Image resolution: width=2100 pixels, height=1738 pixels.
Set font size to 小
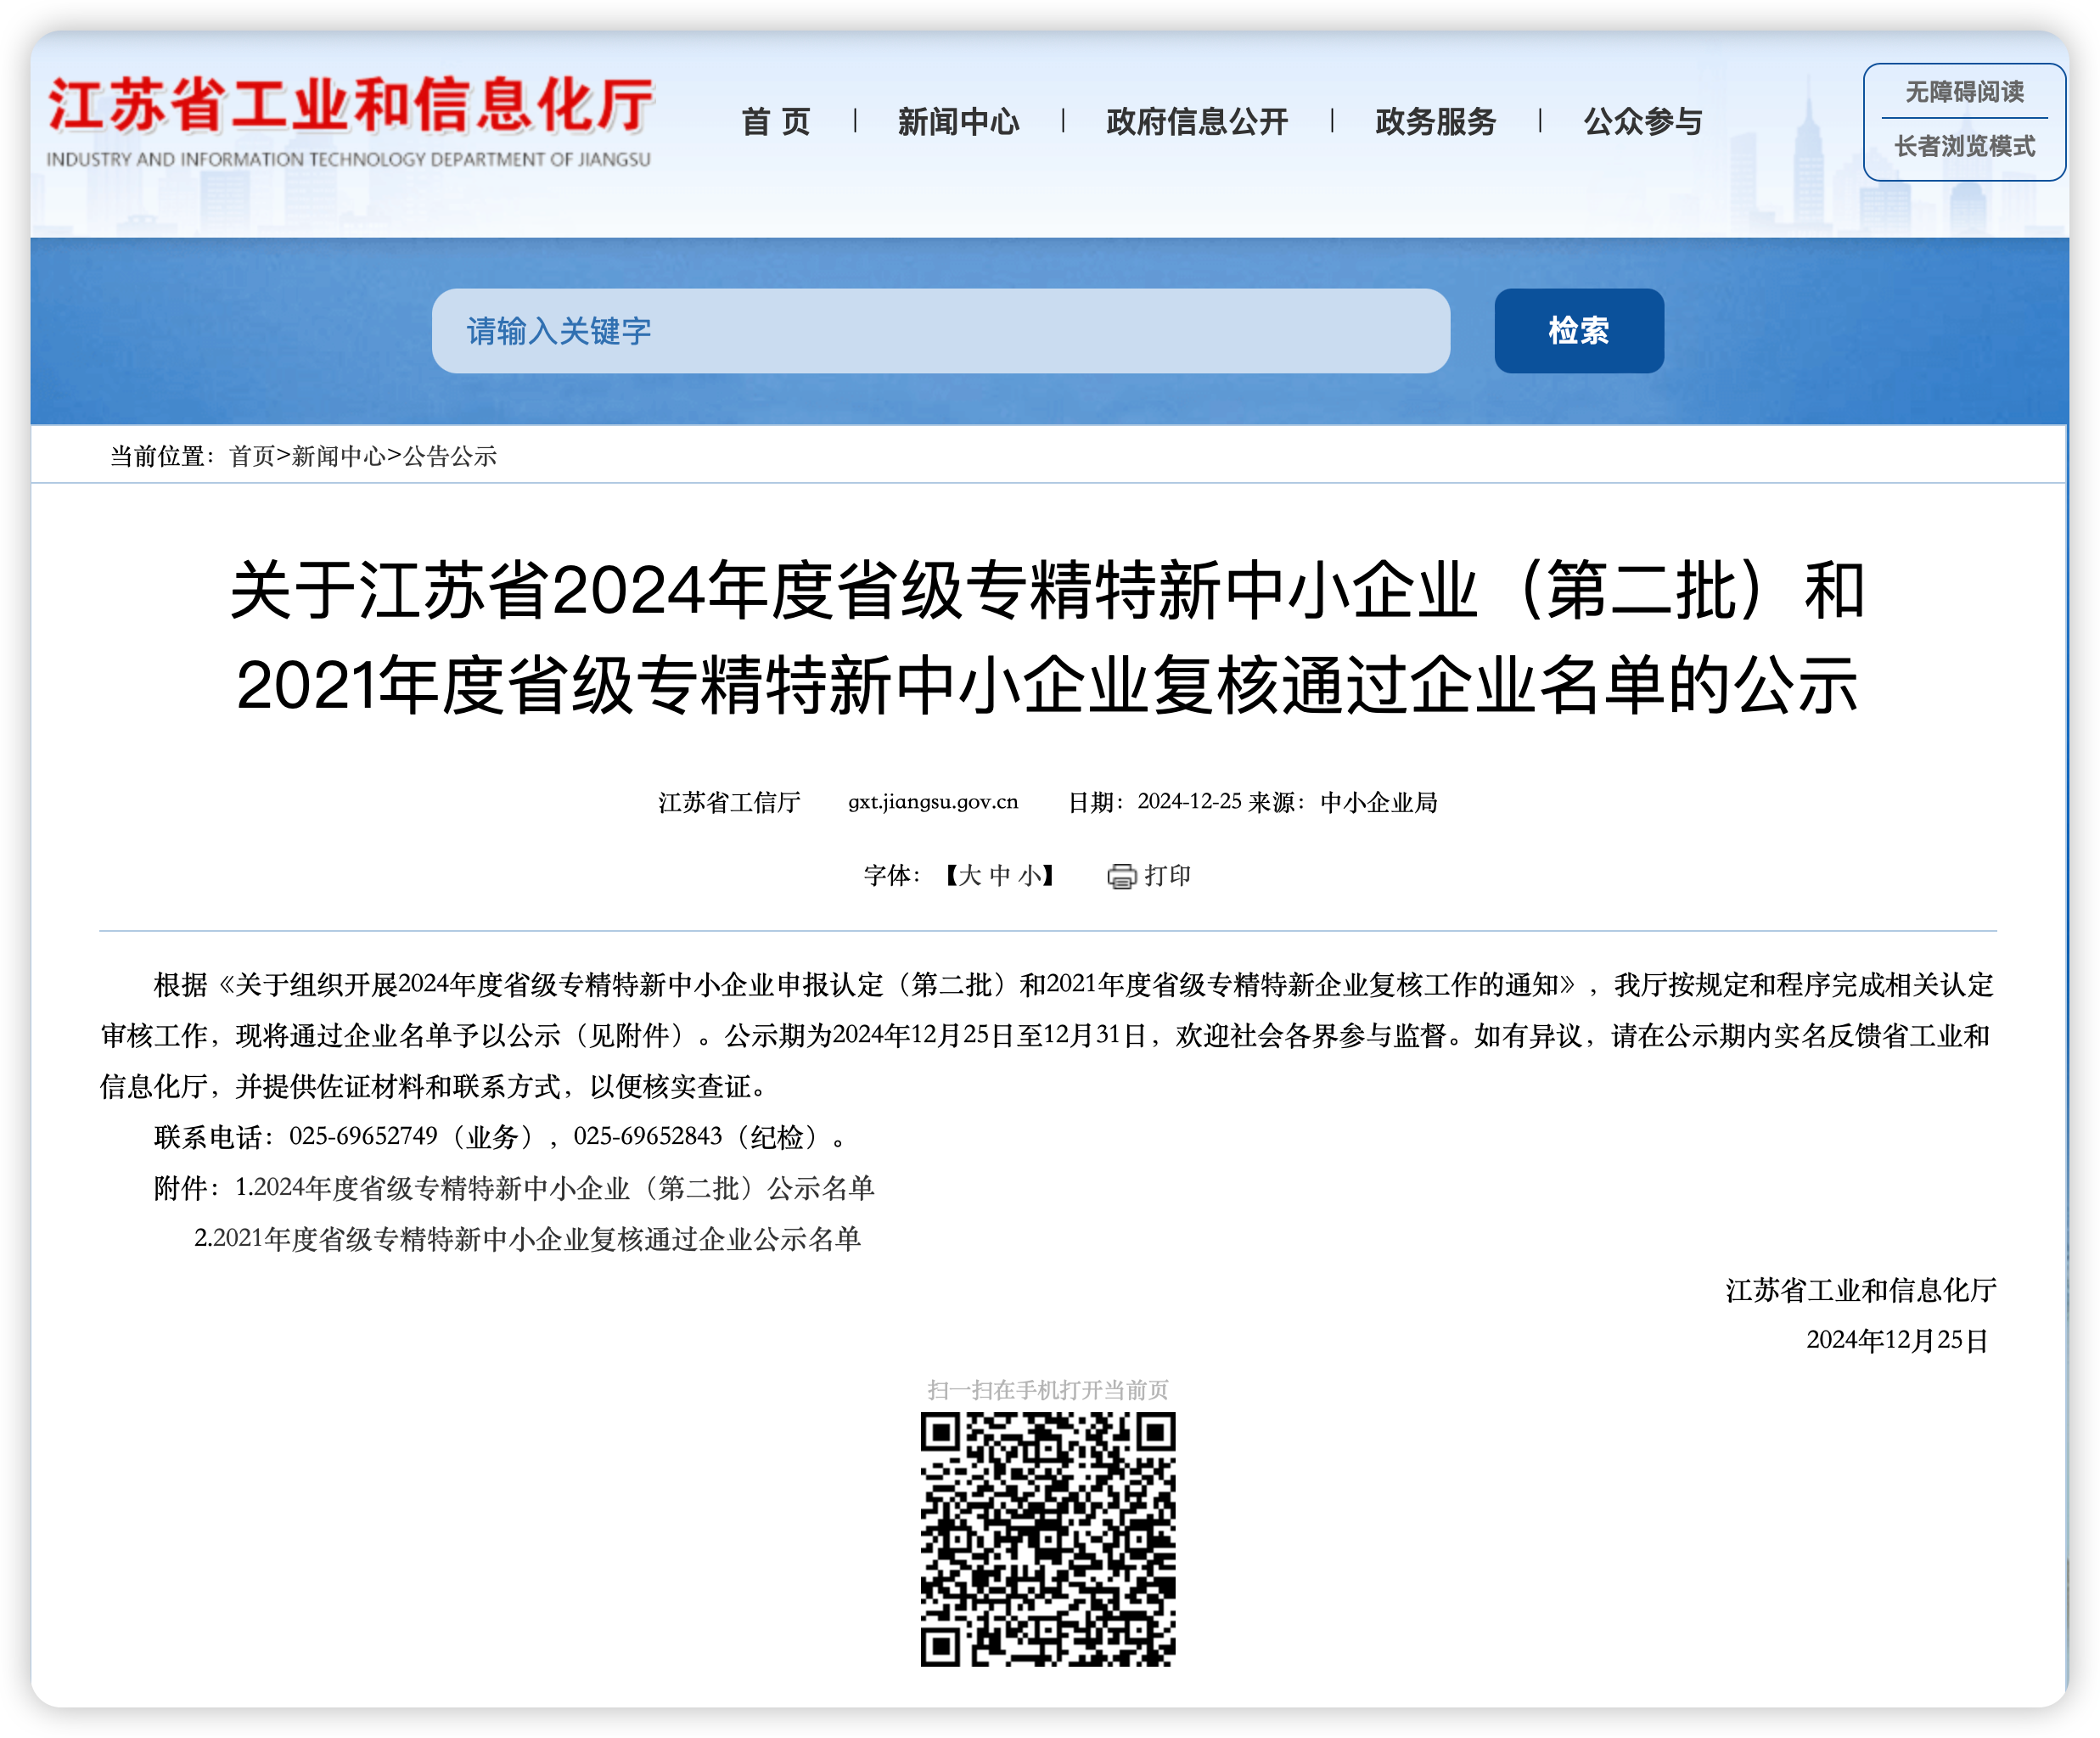pos(1029,876)
